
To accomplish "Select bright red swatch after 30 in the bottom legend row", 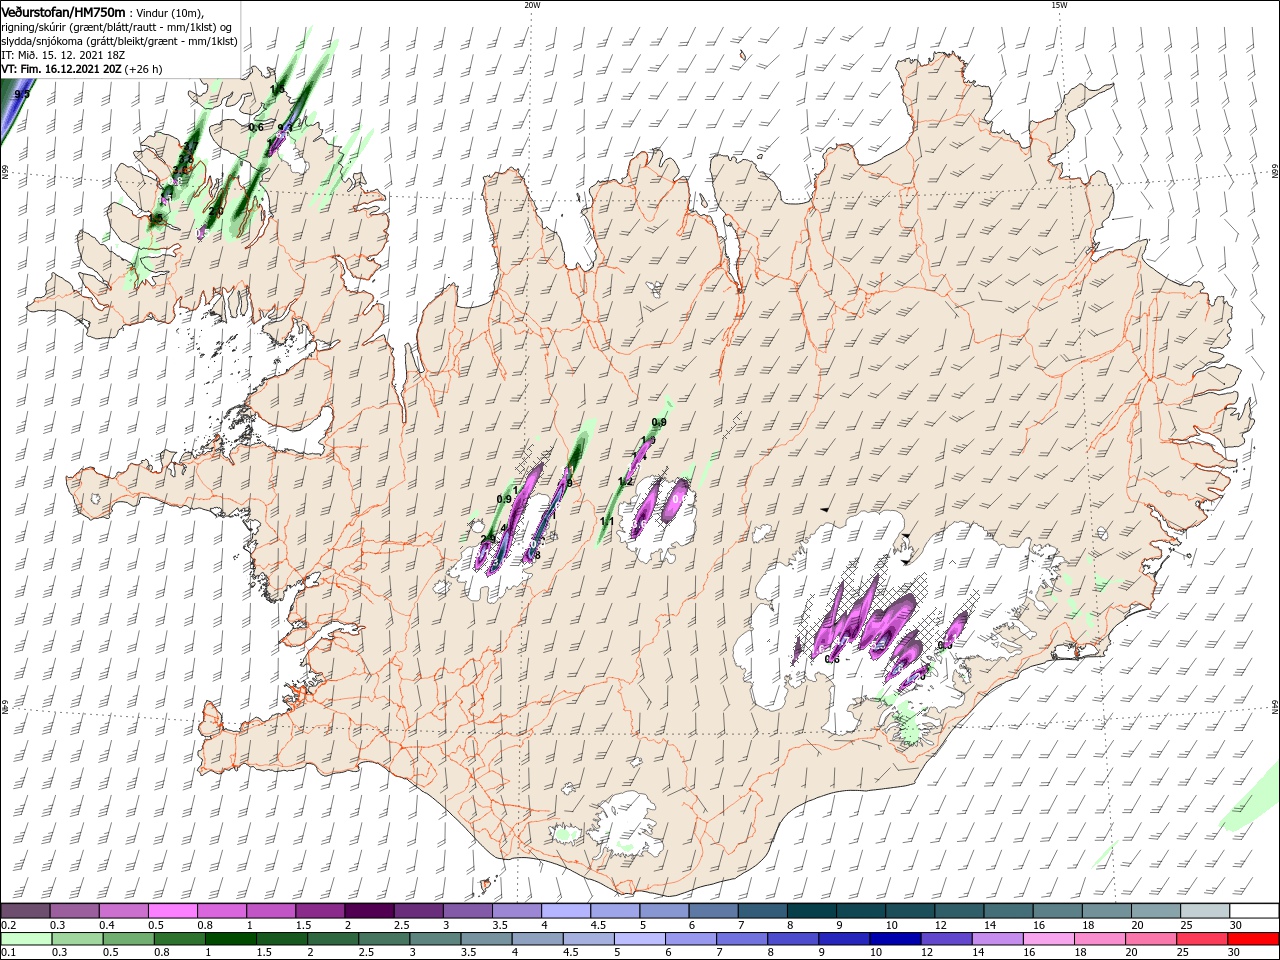I will tap(1254, 939).
